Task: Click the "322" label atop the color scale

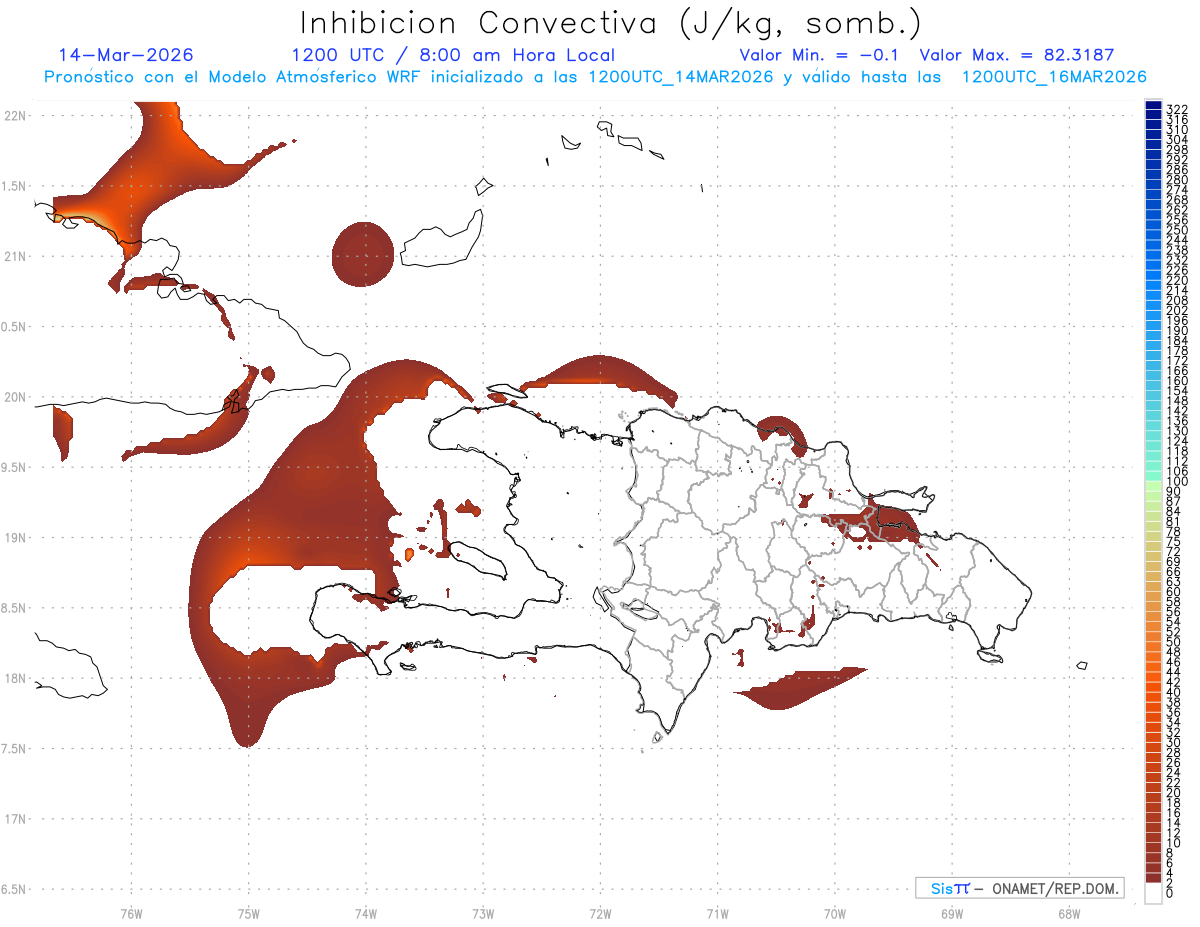Action: pyautogui.click(x=1176, y=109)
